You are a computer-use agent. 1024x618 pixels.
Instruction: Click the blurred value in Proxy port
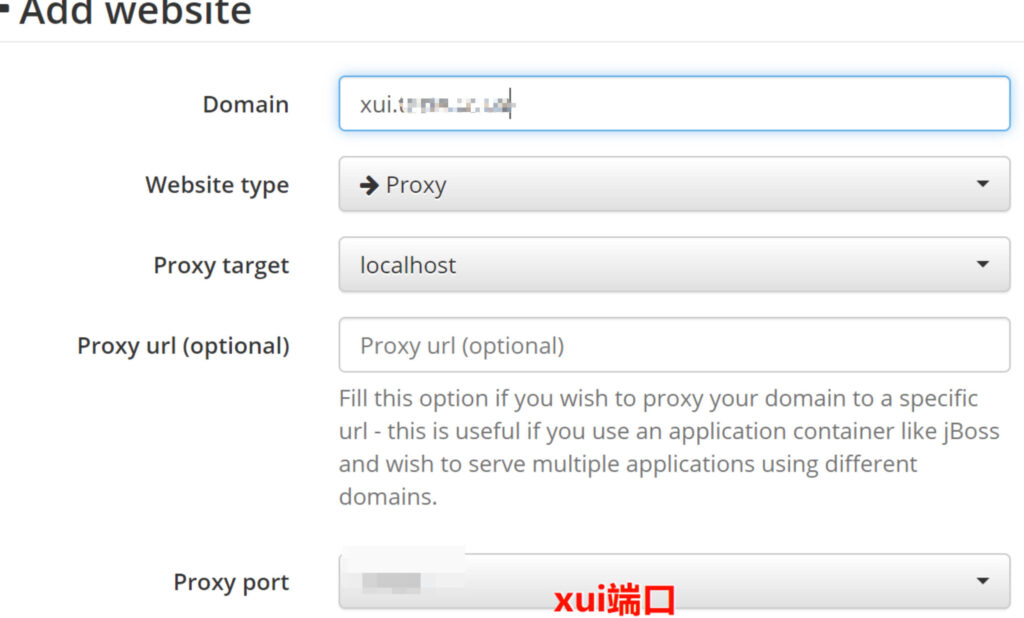pyautogui.click(x=391, y=581)
